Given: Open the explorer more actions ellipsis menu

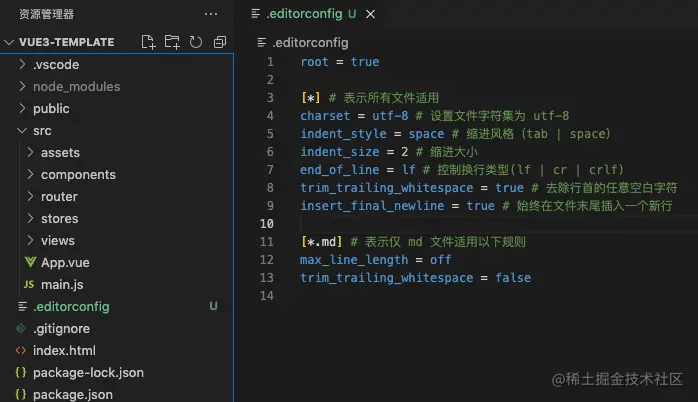Looking at the screenshot, I should (211, 14).
